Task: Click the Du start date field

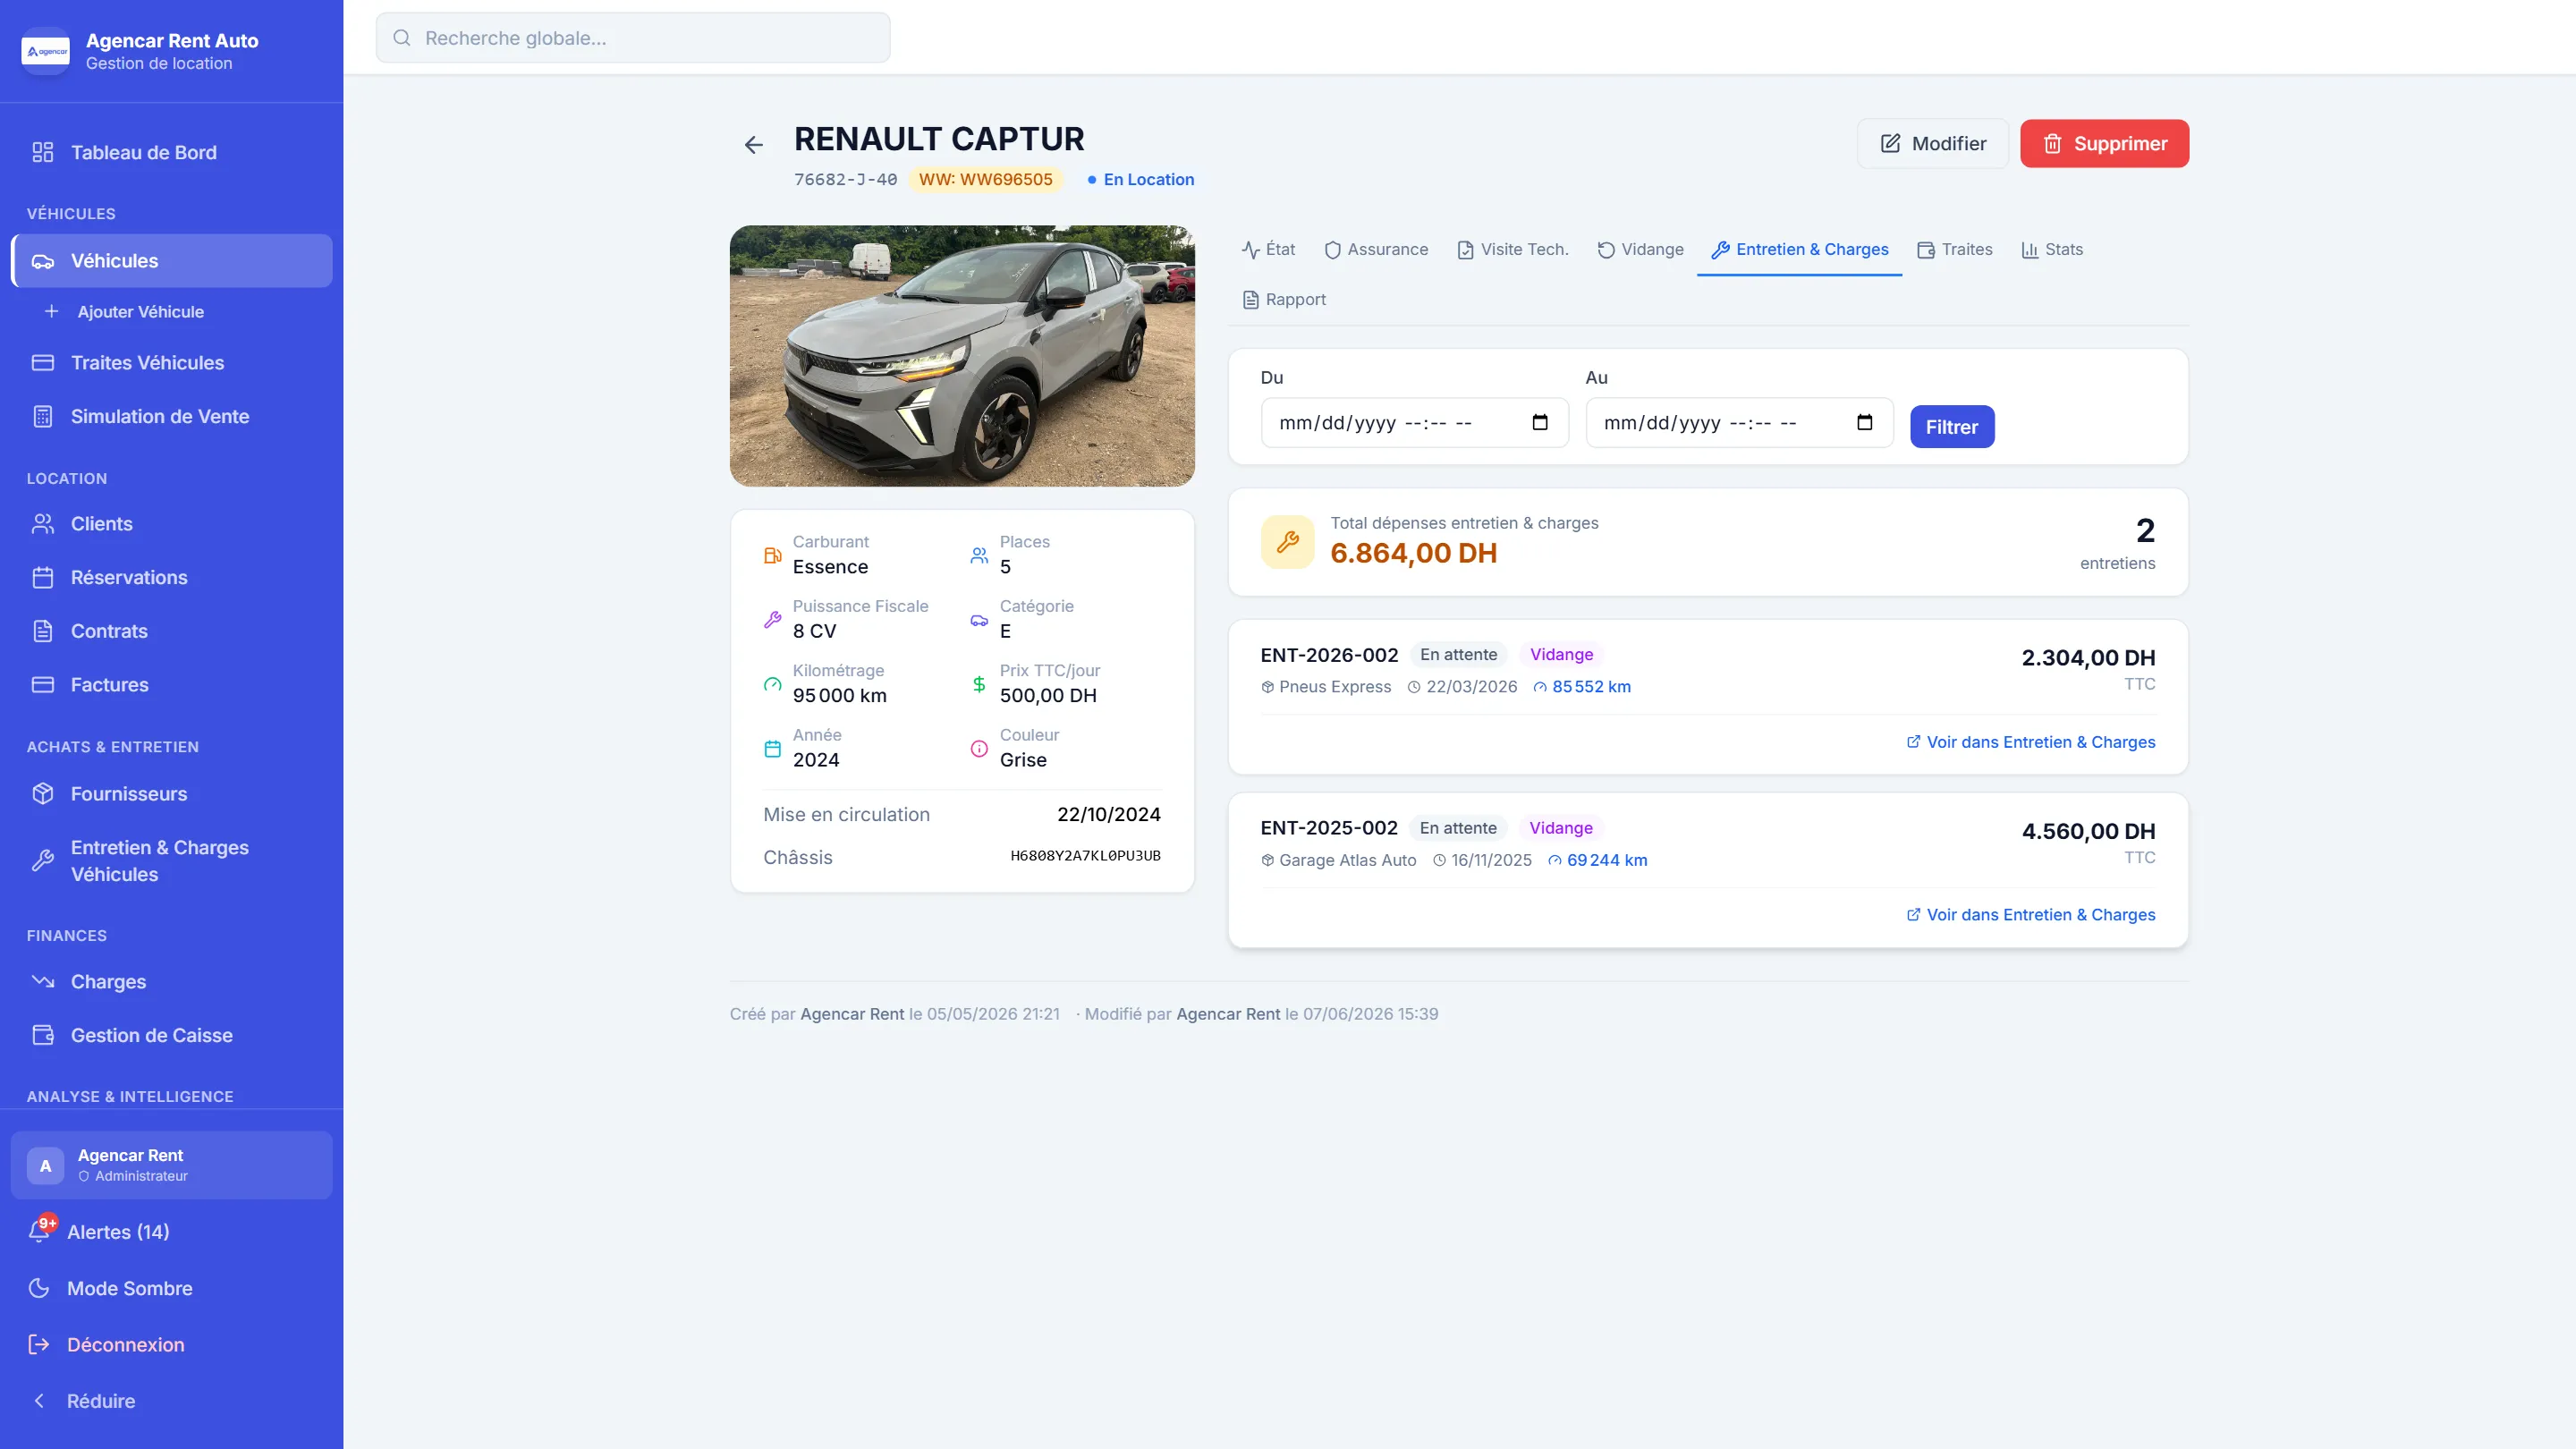Action: pyautogui.click(x=1414, y=423)
